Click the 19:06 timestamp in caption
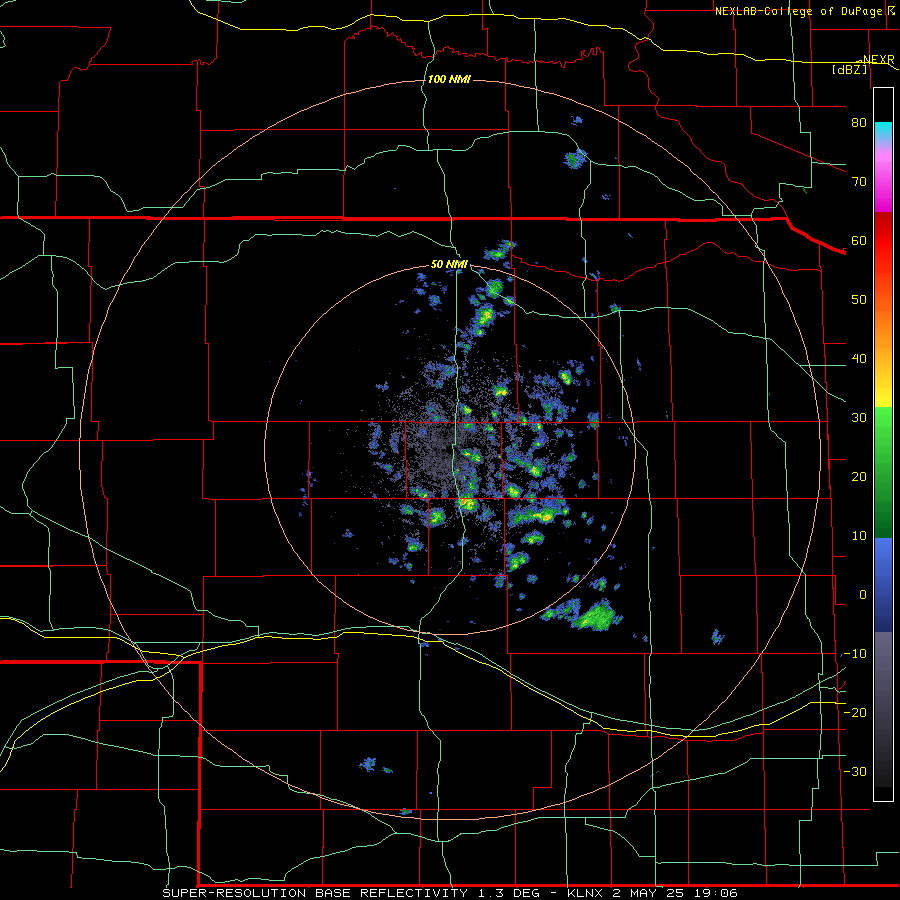Screen dimensions: 900x900 715,893
